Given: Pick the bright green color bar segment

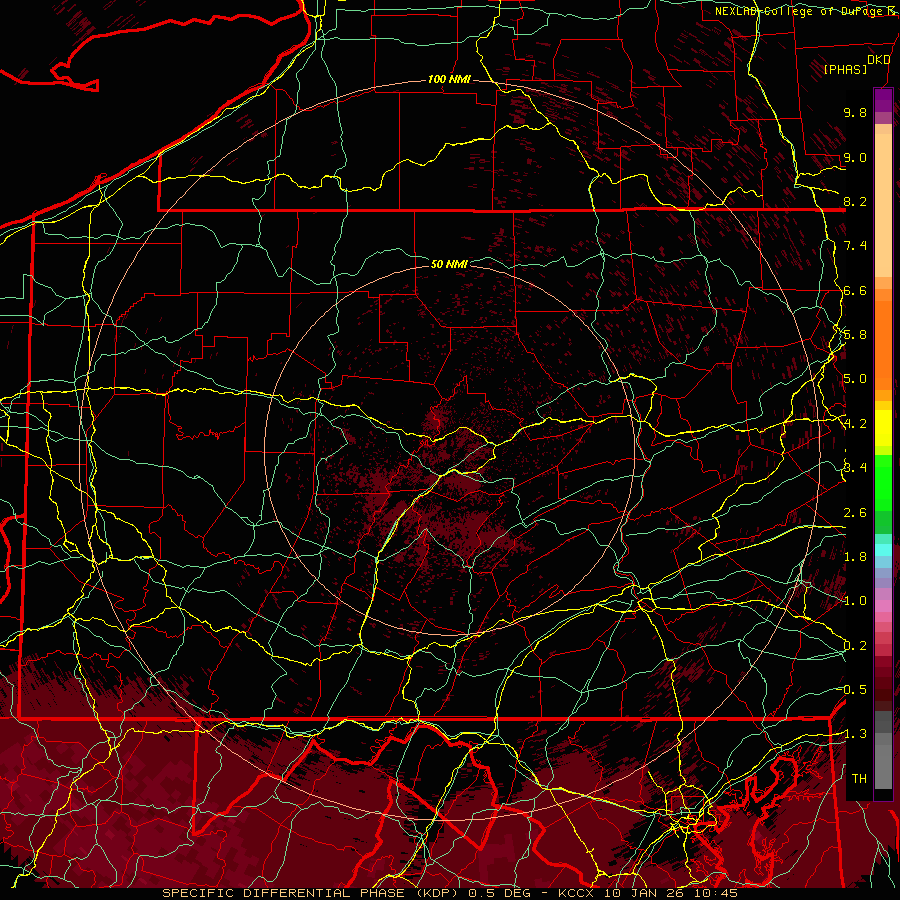Looking at the screenshot, I should coord(883,482).
